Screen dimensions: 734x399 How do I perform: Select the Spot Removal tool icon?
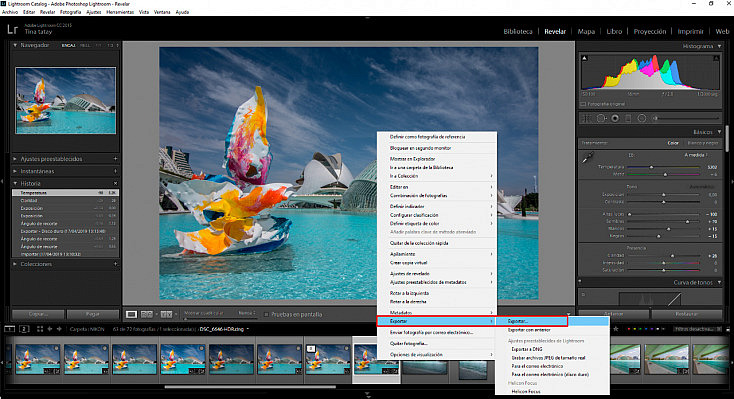tap(601, 118)
